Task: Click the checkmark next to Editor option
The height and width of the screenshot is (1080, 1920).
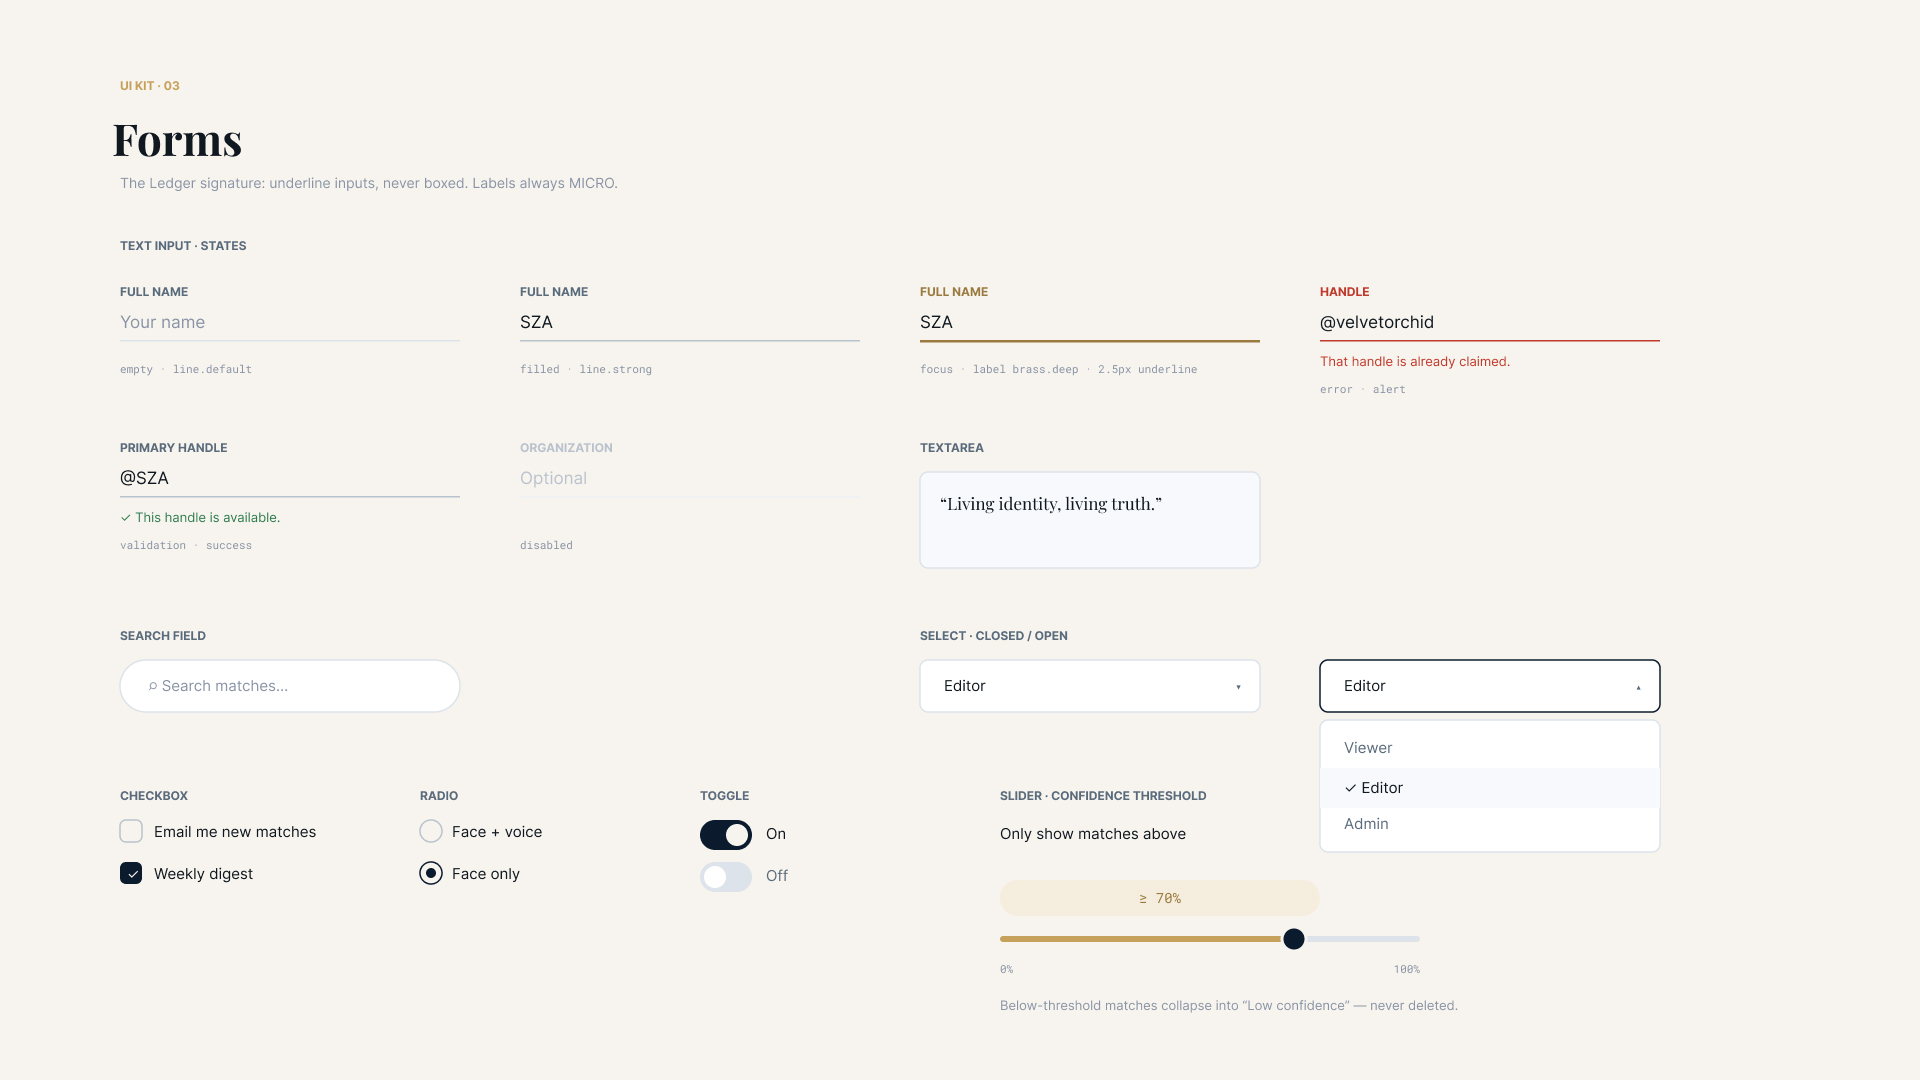Action: pos(1350,788)
